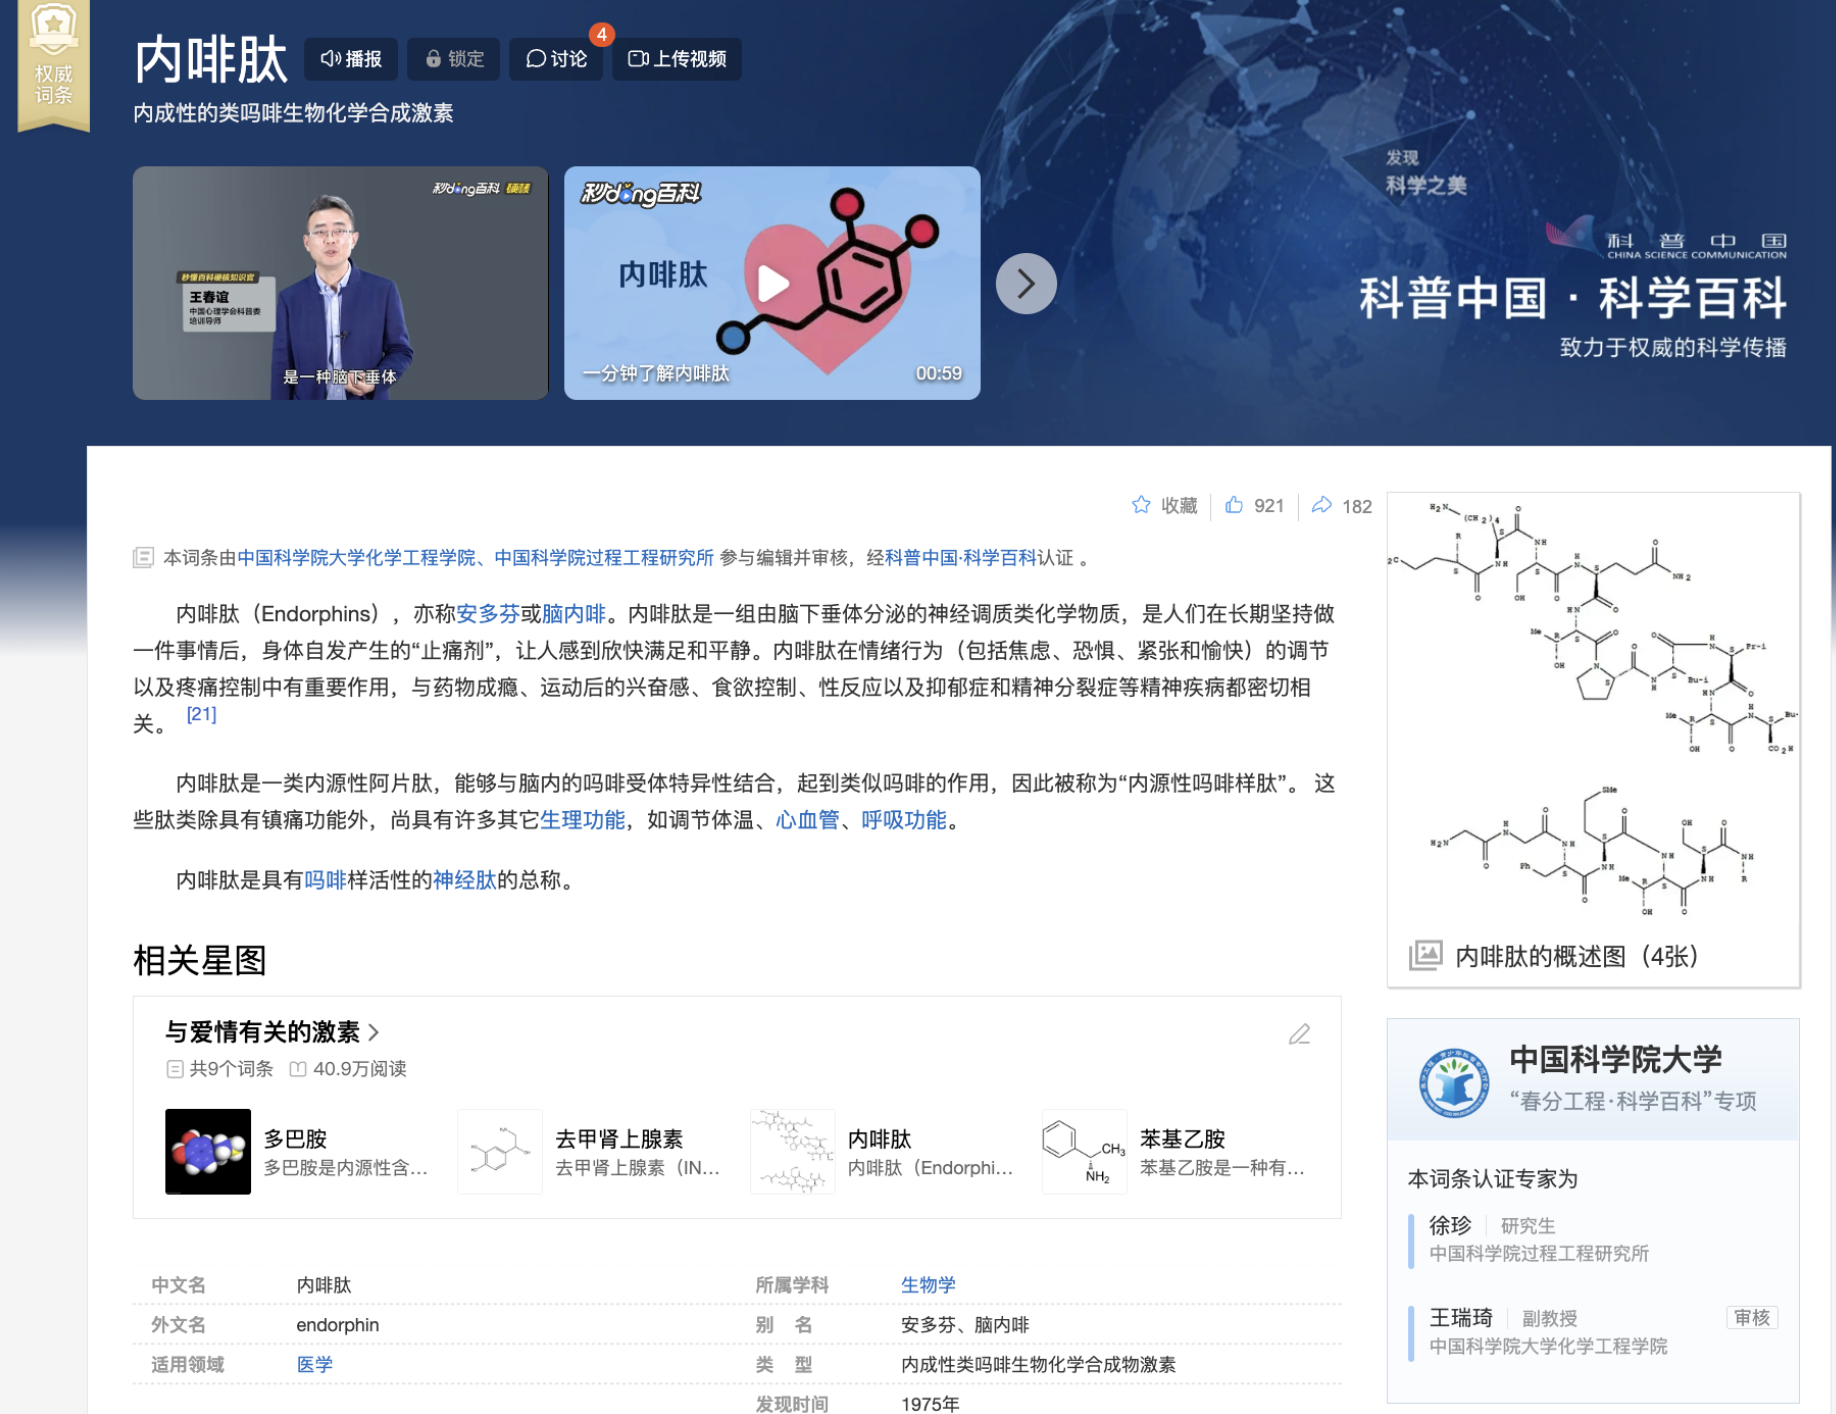Open the 王春谊 expert video thumbnail
Image resolution: width=1836 pixels, height=1414 pixels.
pyautogui.click(x=340, y=283)
